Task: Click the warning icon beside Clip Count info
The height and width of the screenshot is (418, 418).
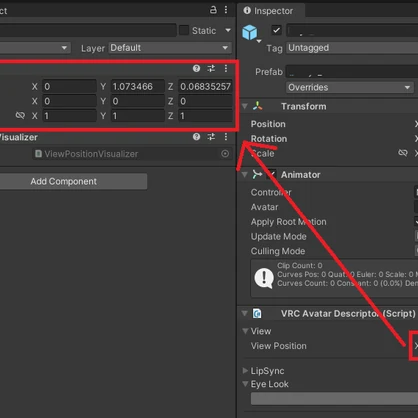Action: (264, 278)
